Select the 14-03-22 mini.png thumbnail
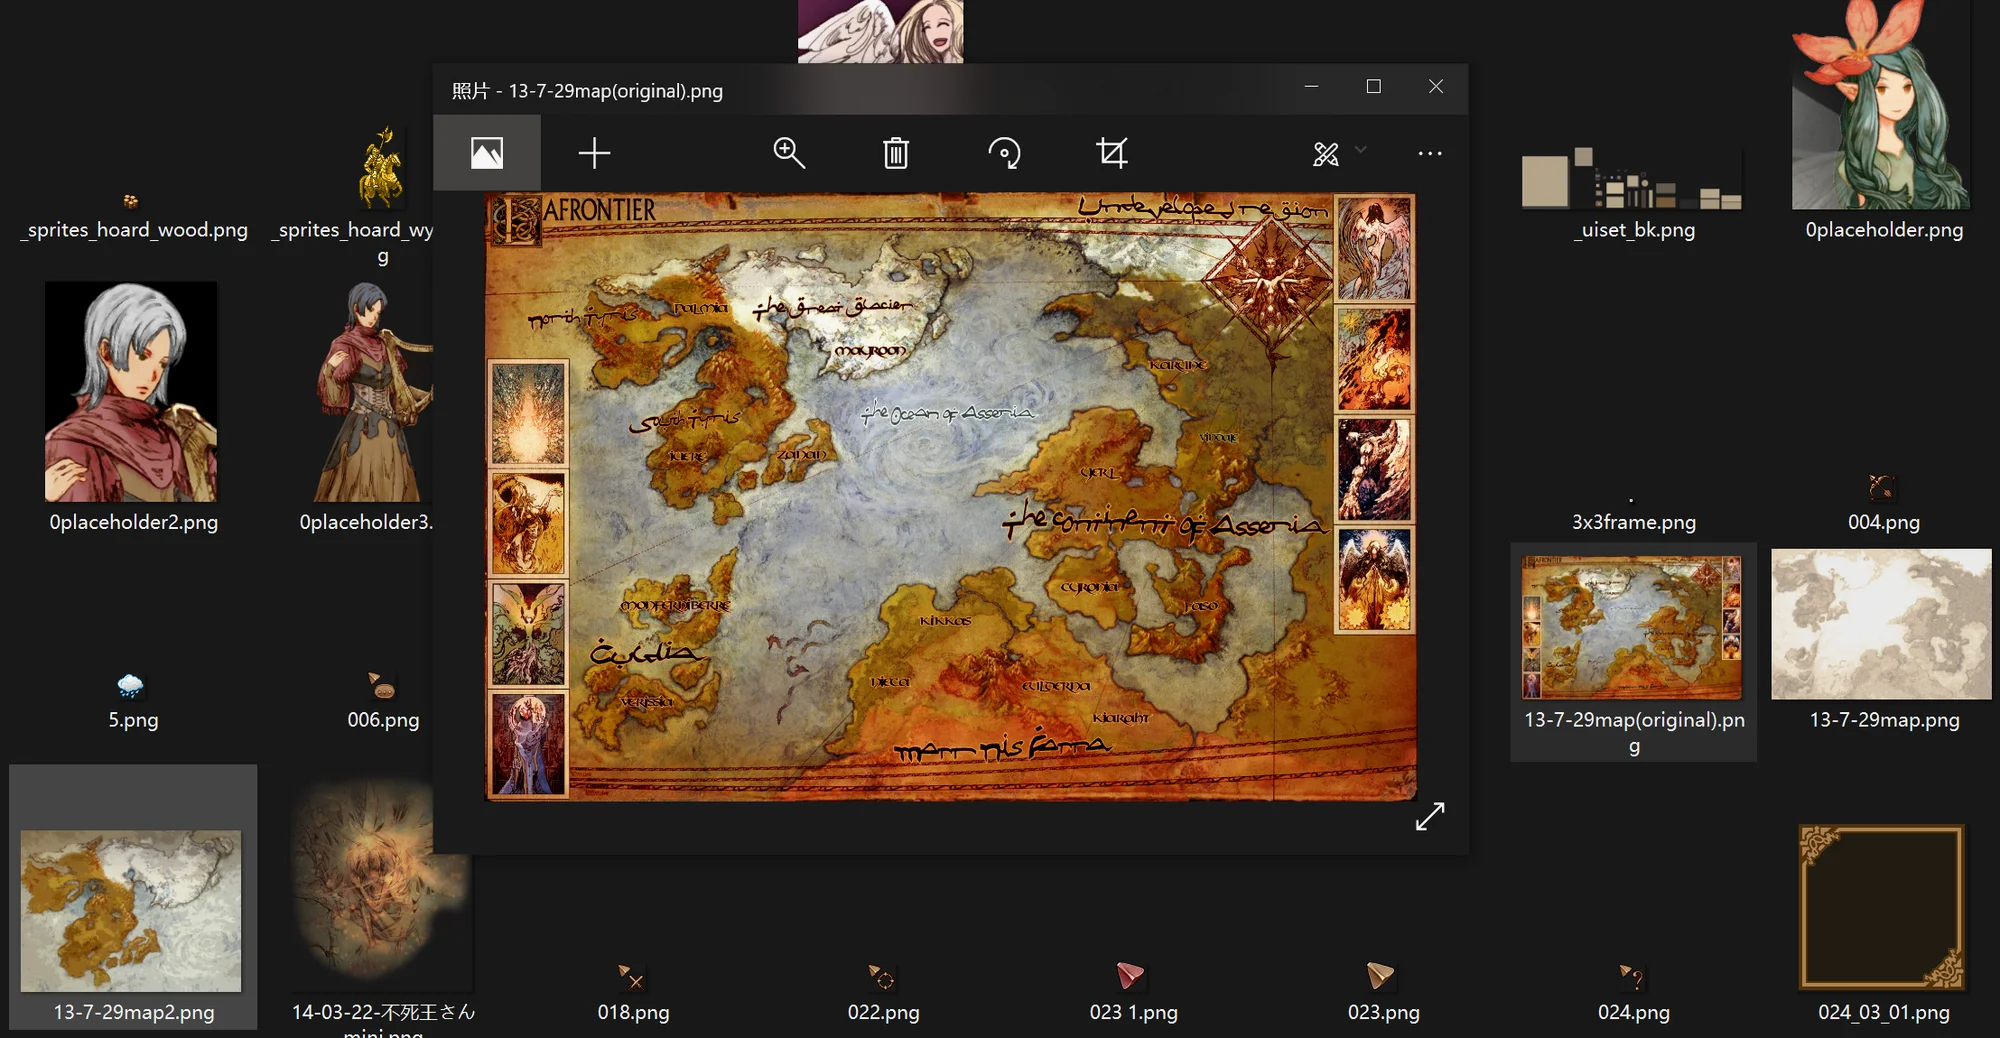Screen dimensions: 2000x1038 pos(380,880)
